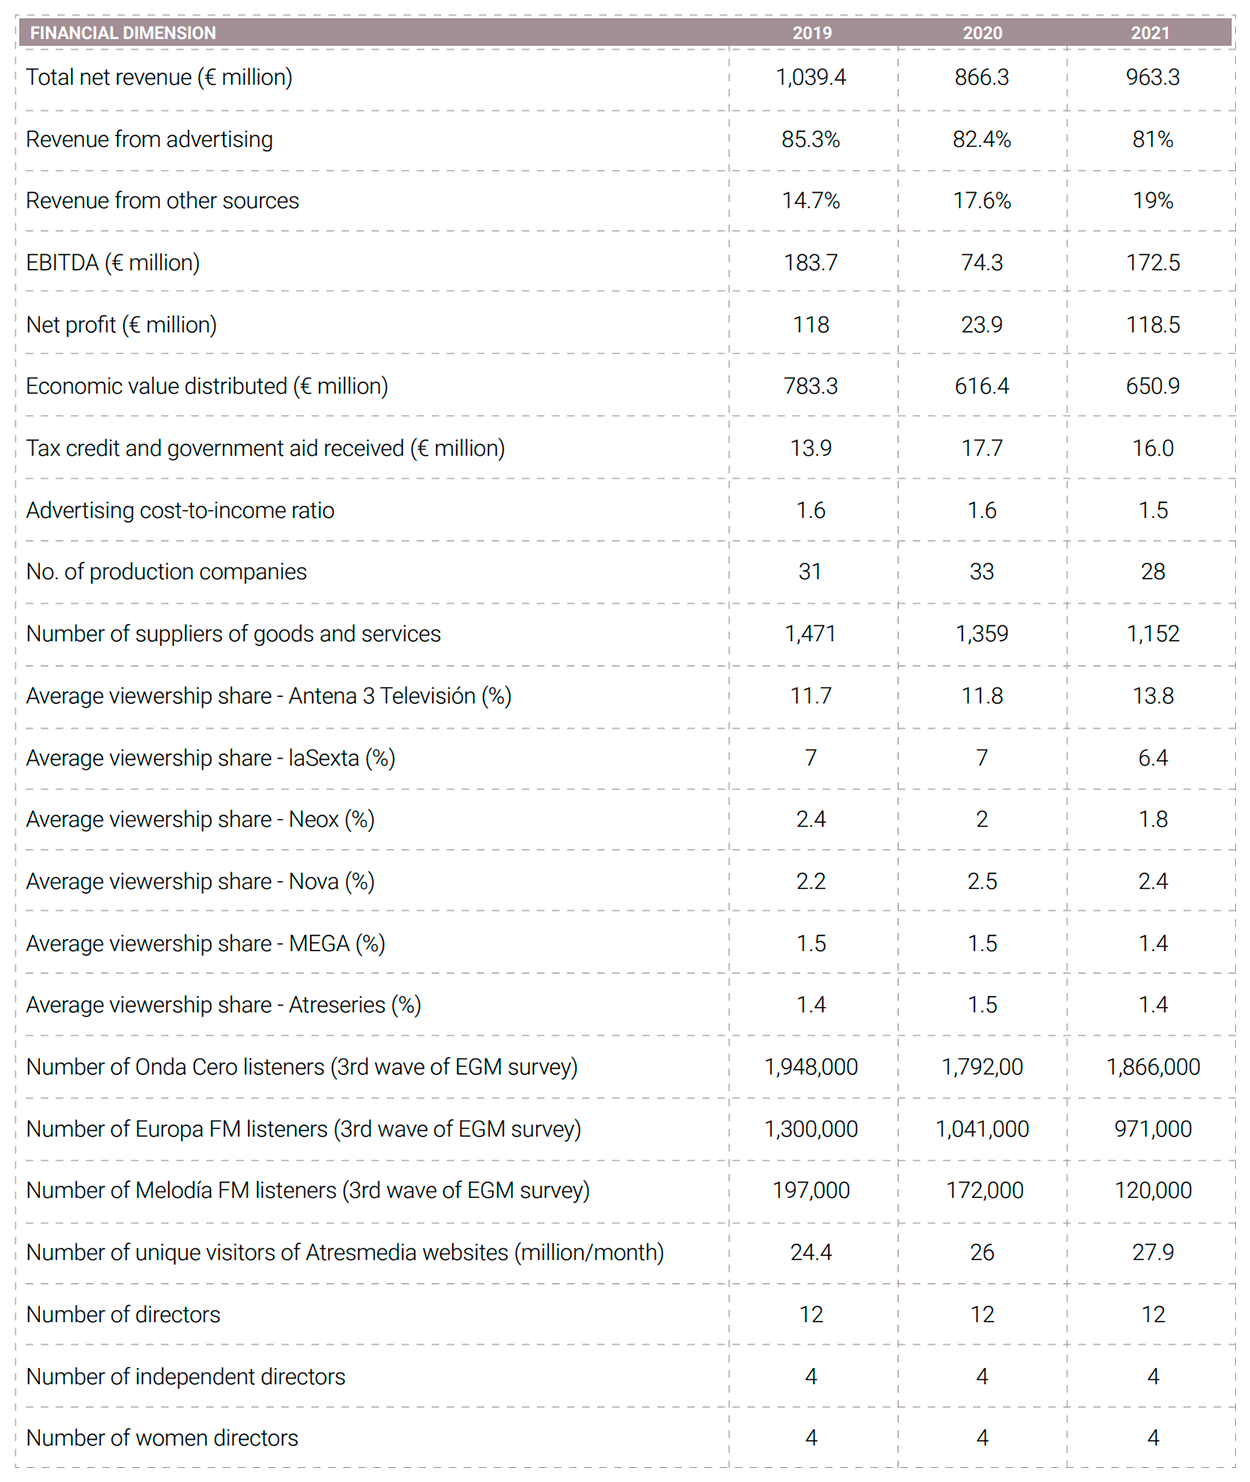Select Tax credit and government aid label
The width and height of the screenshot is (1250, 1482).
[x=265, y=448]
